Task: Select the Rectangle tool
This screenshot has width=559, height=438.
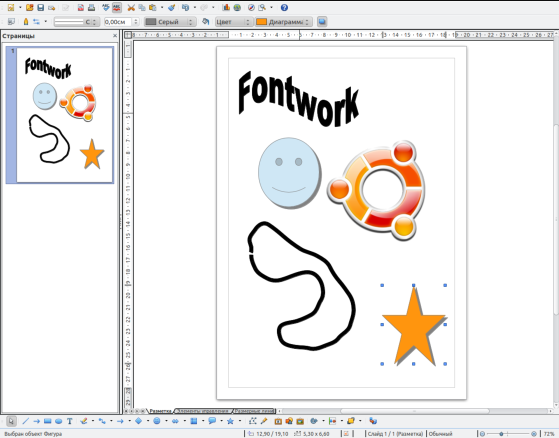Action: tap(47, 421)
